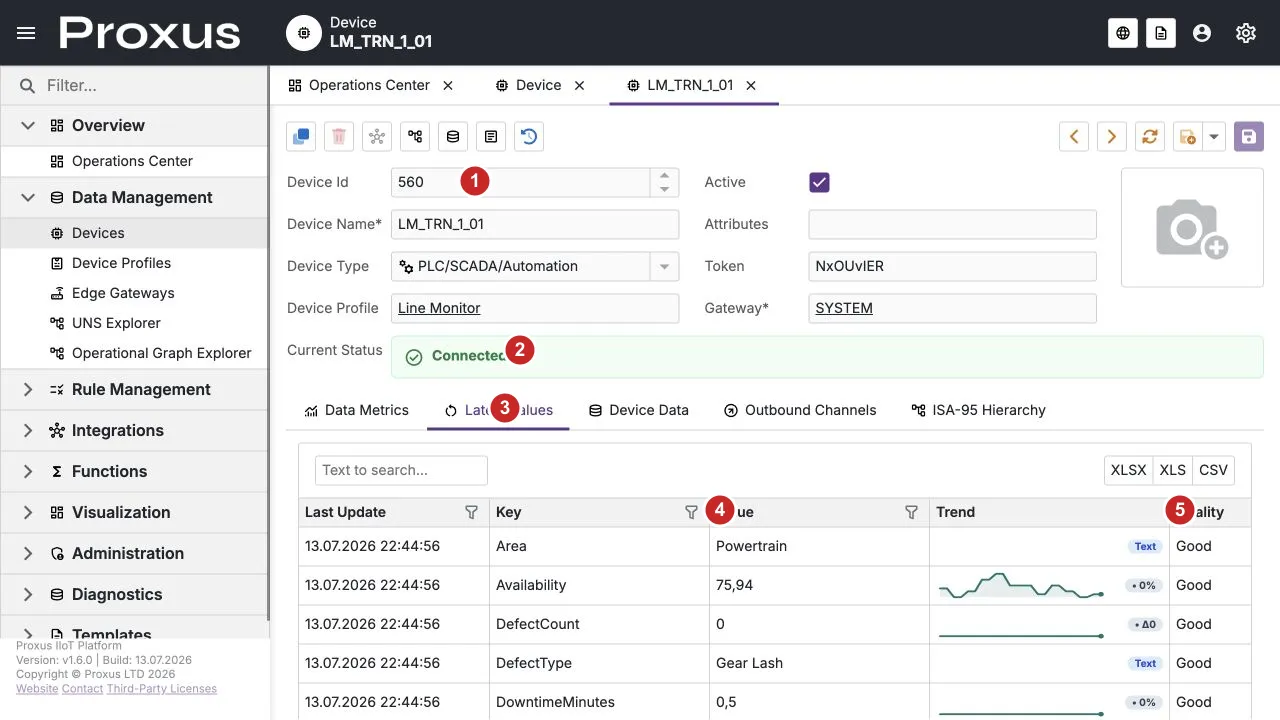Click the hierarchy tree toolbar icon
Image resolution: width=1280 pixels, height=720 pixels.
[415, 137]
